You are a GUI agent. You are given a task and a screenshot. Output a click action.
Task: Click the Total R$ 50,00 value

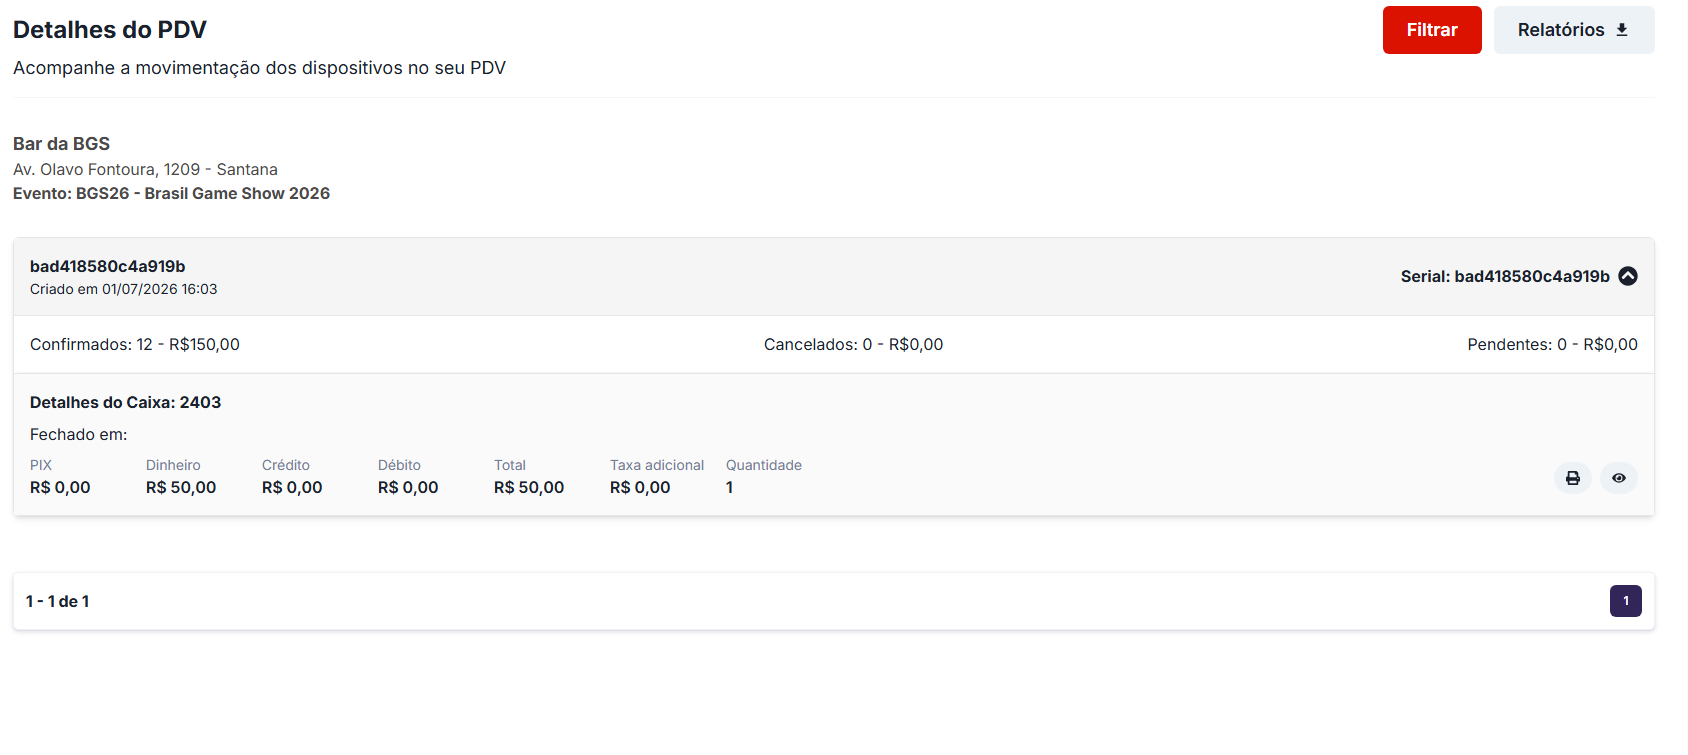pyautogui.click(x=529, y=487)
